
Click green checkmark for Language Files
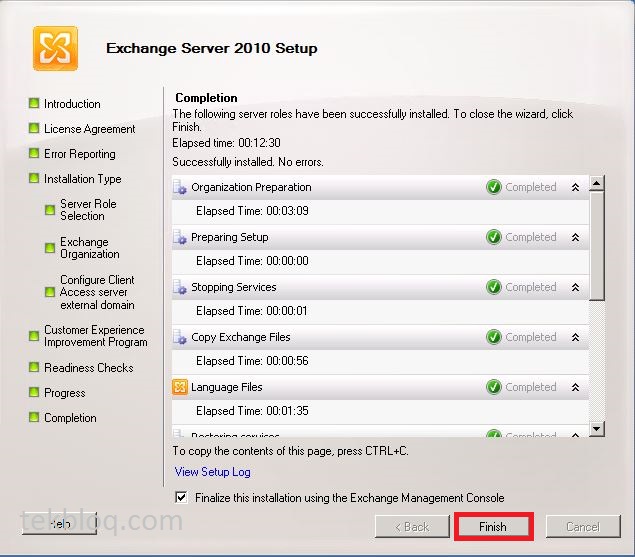tap(494, 387)
